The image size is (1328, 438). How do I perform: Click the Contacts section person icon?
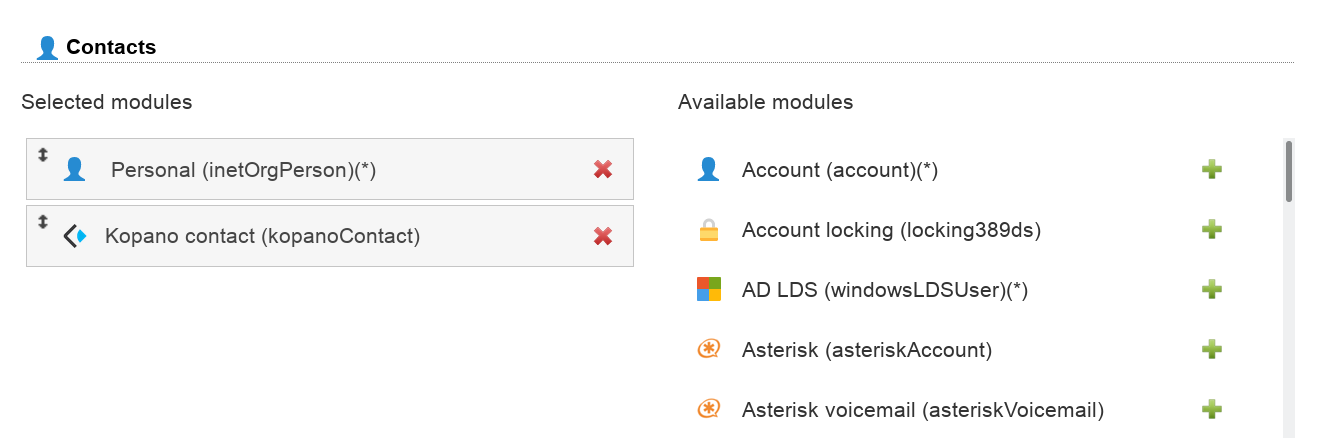(47, 47)
